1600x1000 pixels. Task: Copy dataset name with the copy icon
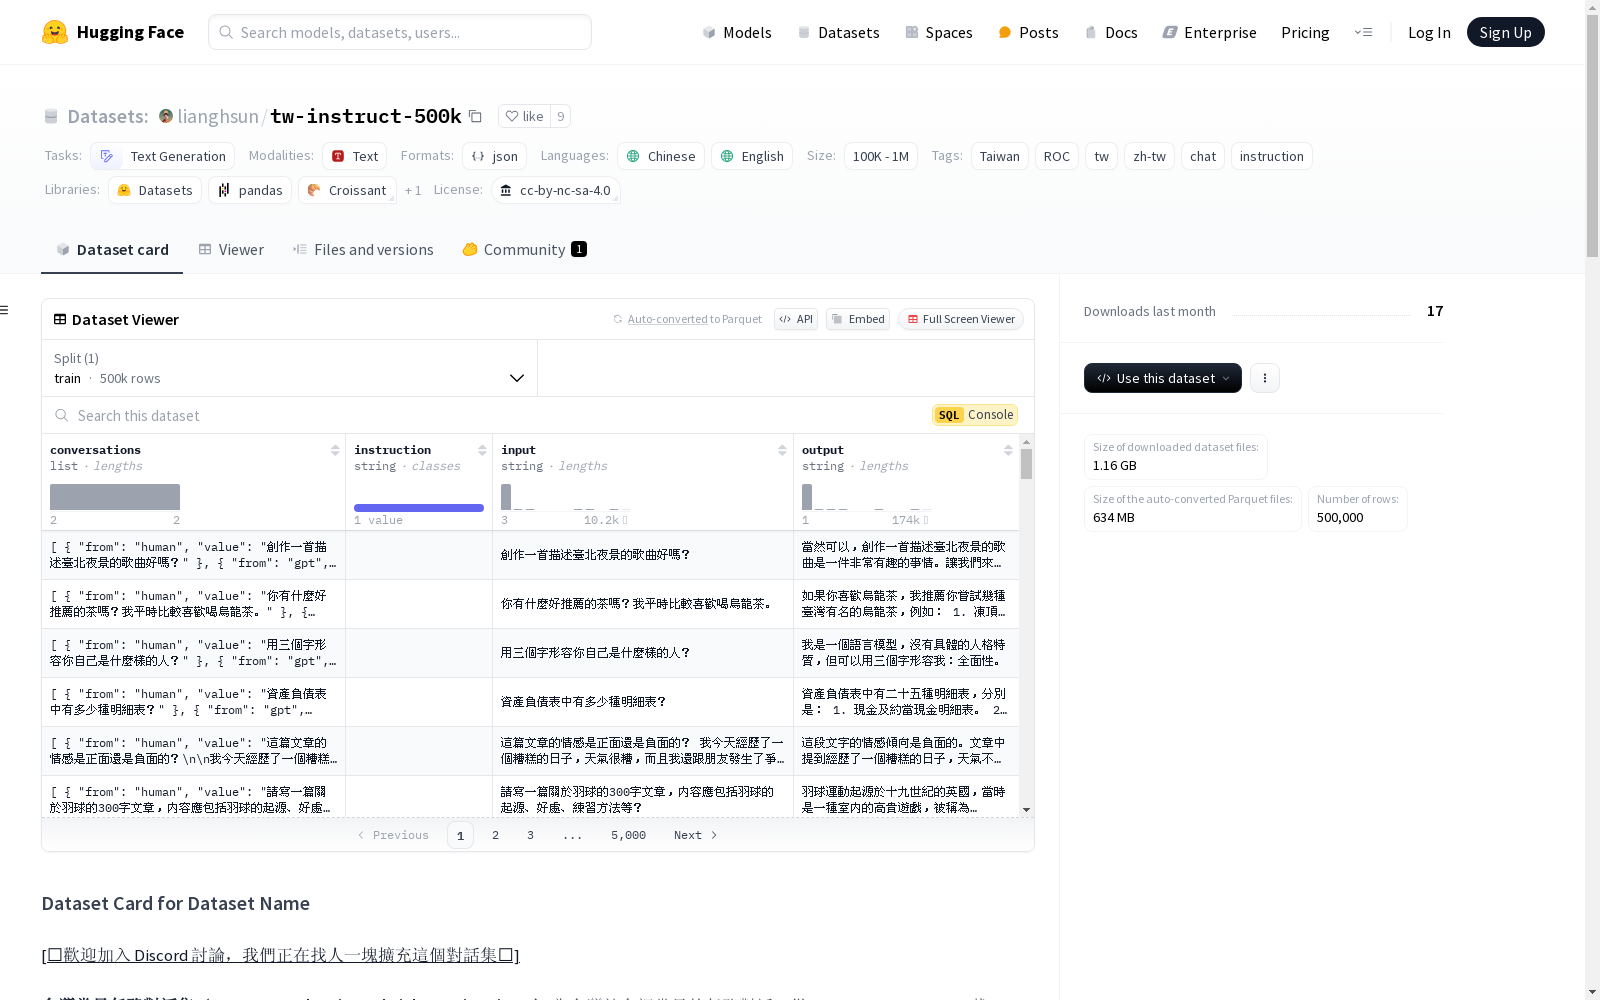[x=476, y=117]
